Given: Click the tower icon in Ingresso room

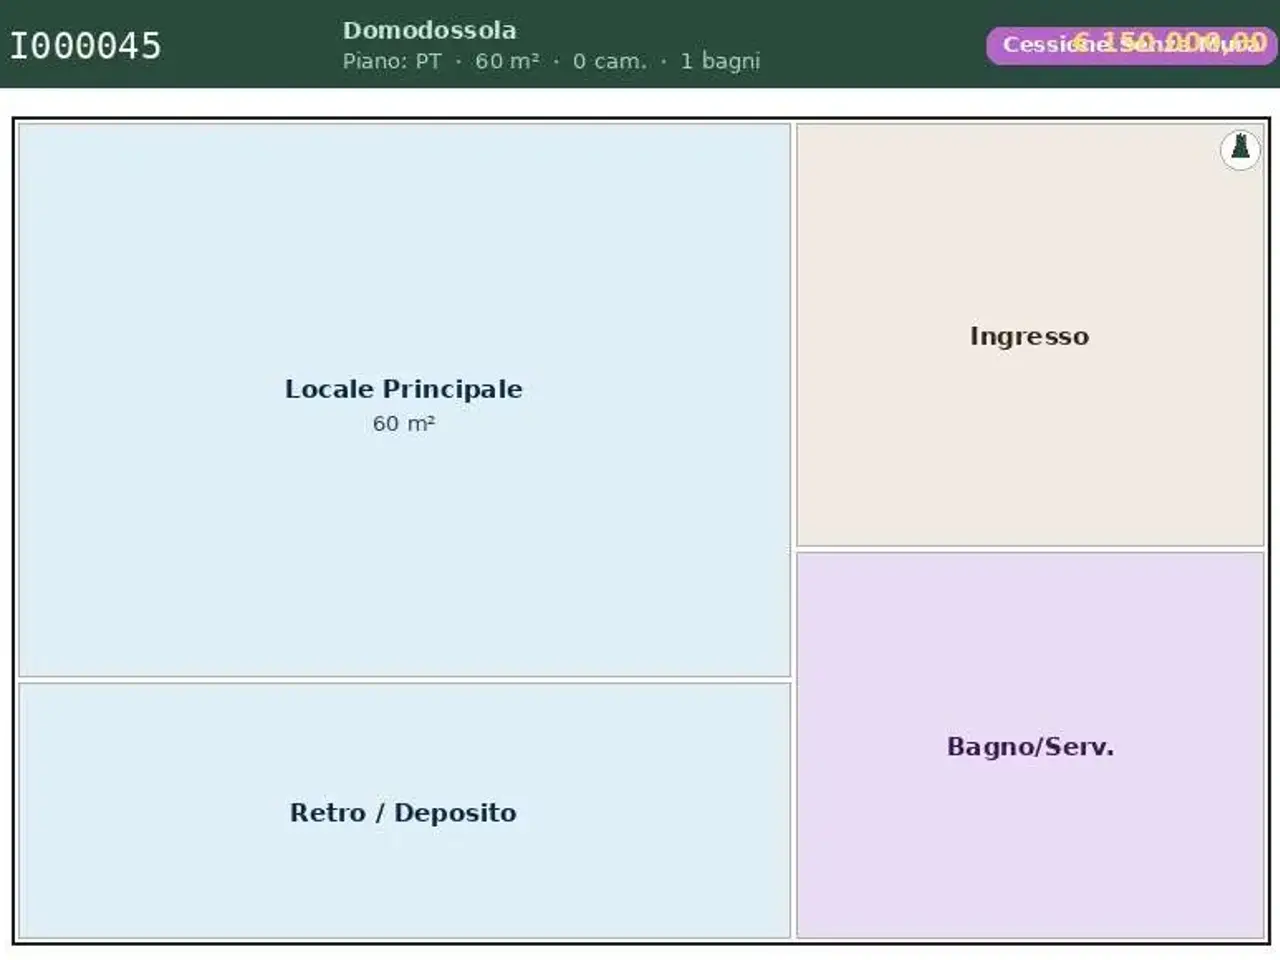Looking at the screenshot, I should (x=1240, y=149).
